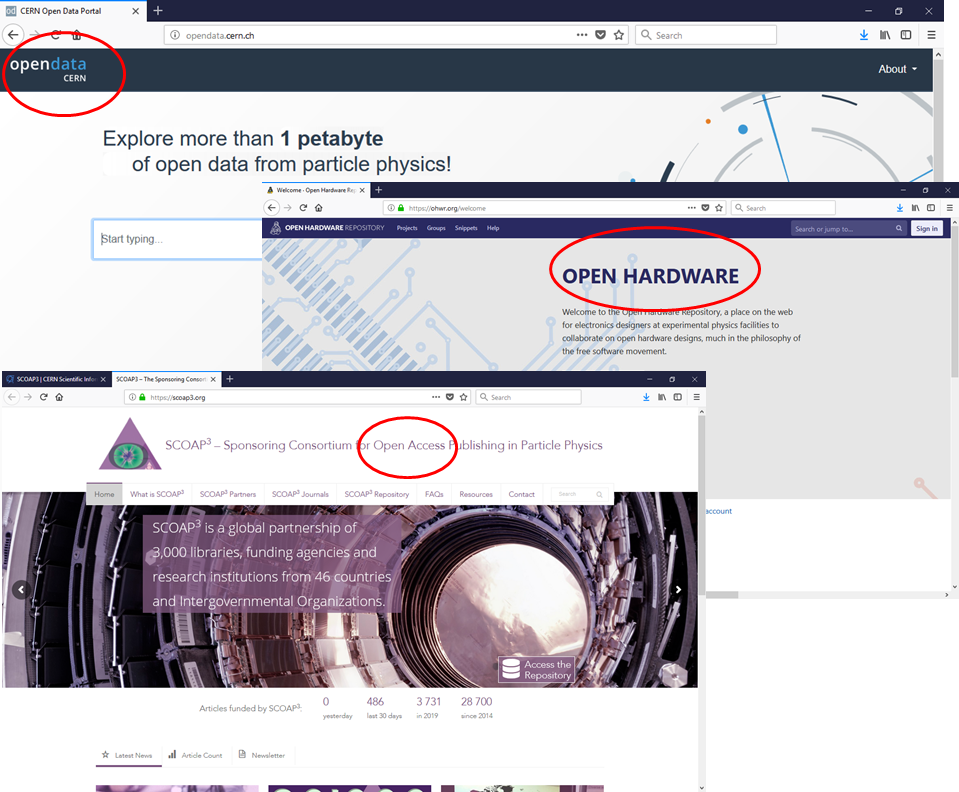Click the opendata CERN logo

(x=48, y=69)
